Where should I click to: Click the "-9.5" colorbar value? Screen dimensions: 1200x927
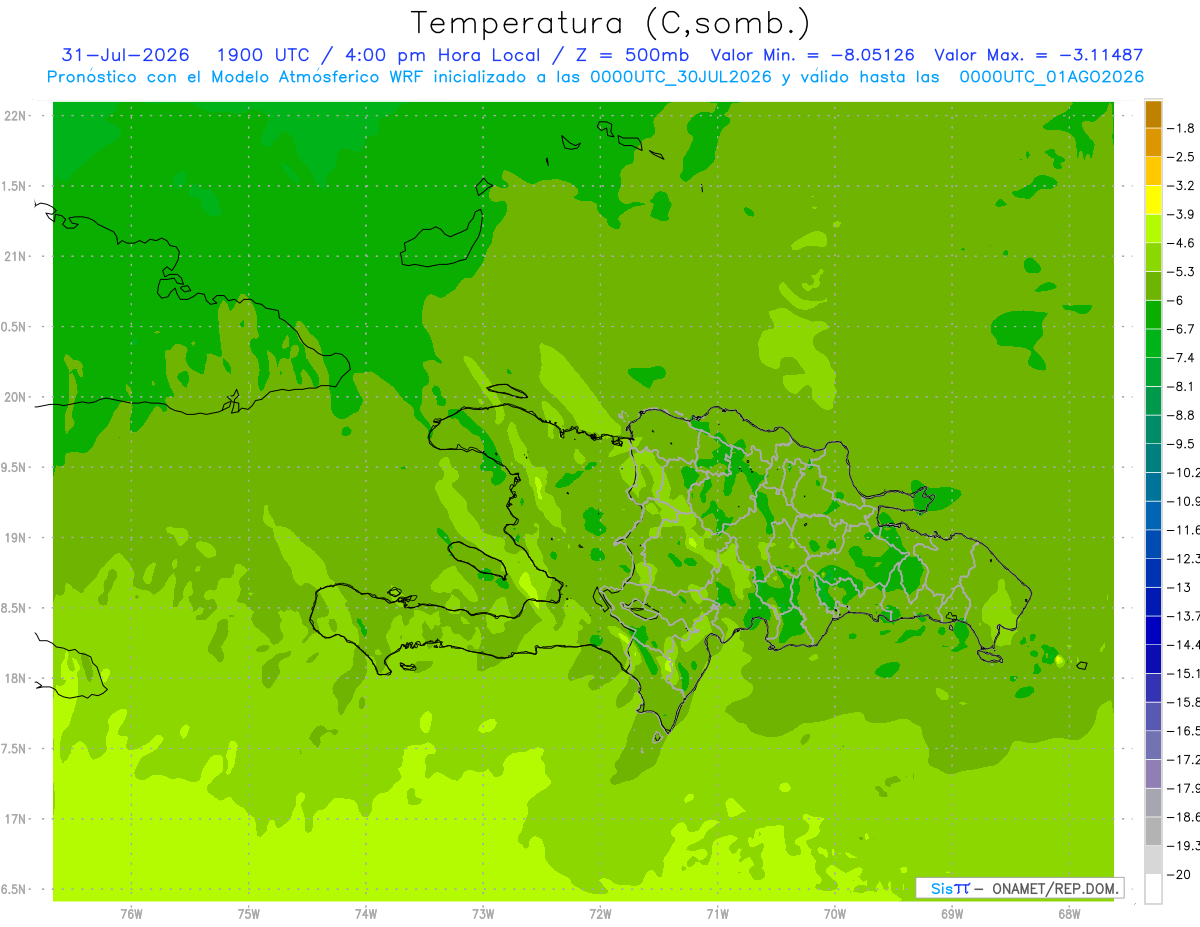click(1182, 443)
